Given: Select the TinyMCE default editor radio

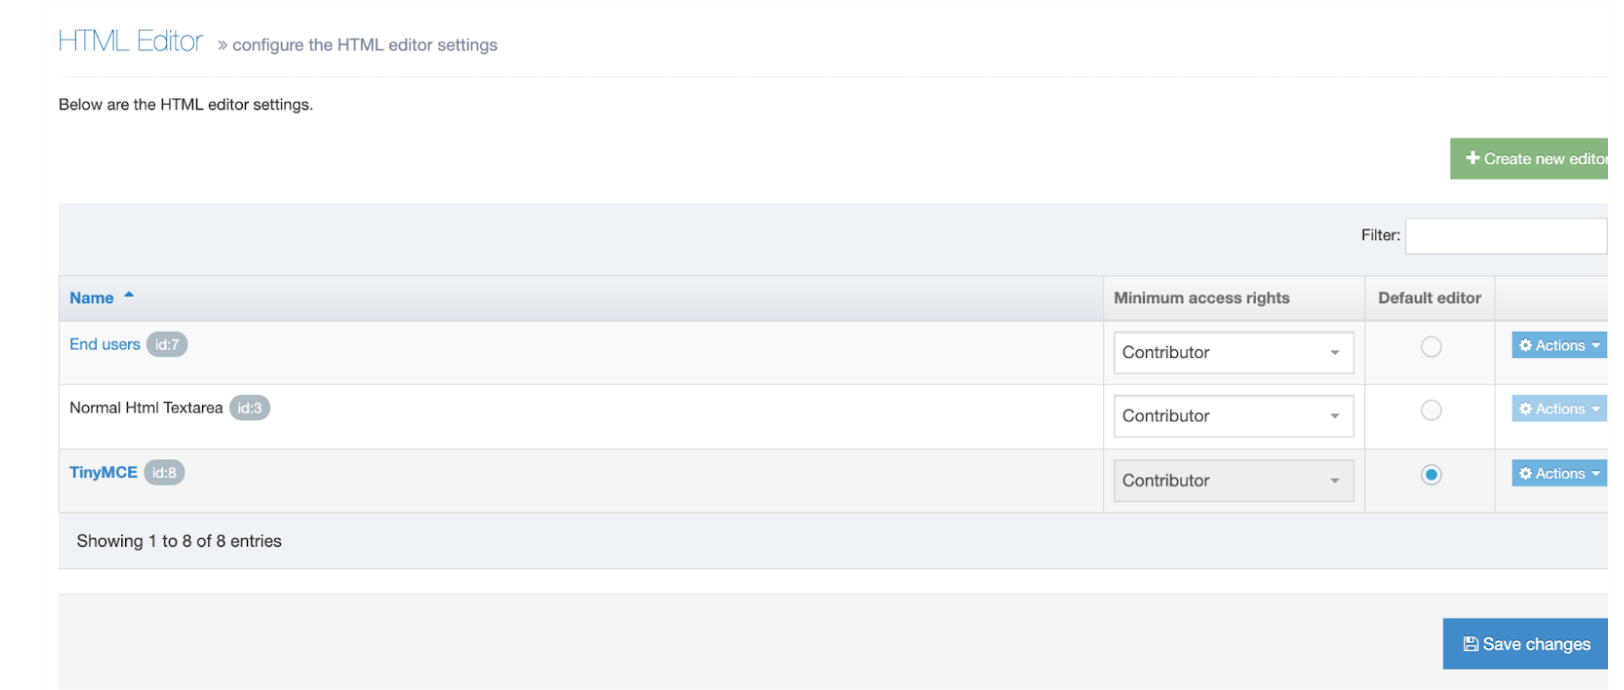Looking at the screenshot, I should [x=1431, y=475].
